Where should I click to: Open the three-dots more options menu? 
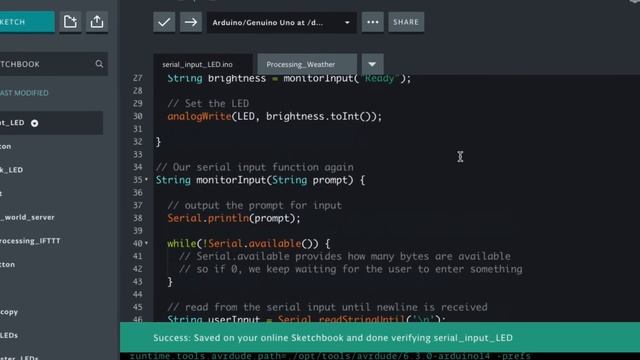click(x=372, y=22)
